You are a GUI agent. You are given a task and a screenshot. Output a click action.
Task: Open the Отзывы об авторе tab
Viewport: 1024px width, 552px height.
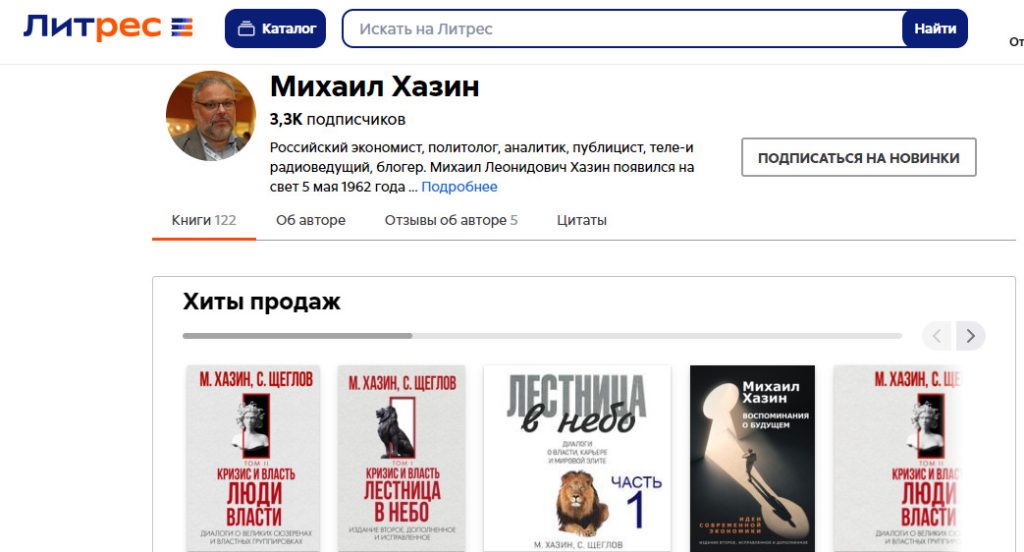click(451, 220)
